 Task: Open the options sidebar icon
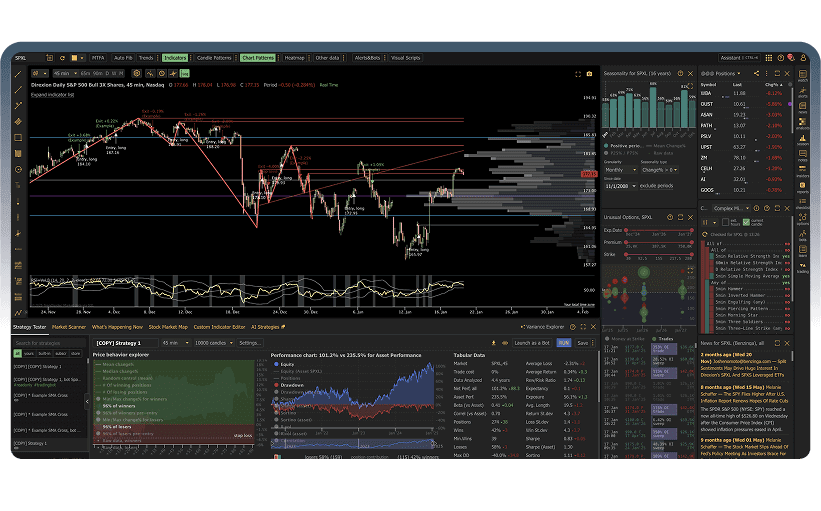(x=803, y=219)
